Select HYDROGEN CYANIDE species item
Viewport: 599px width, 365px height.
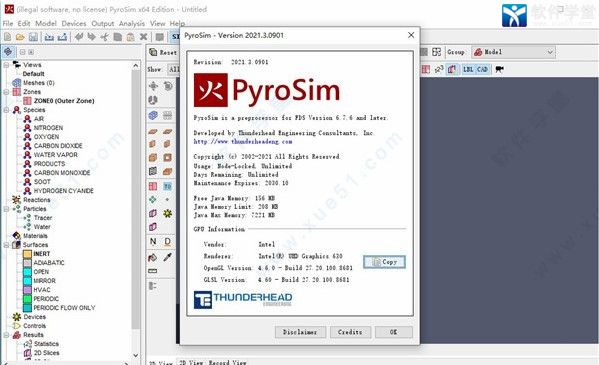pos(63,191)
